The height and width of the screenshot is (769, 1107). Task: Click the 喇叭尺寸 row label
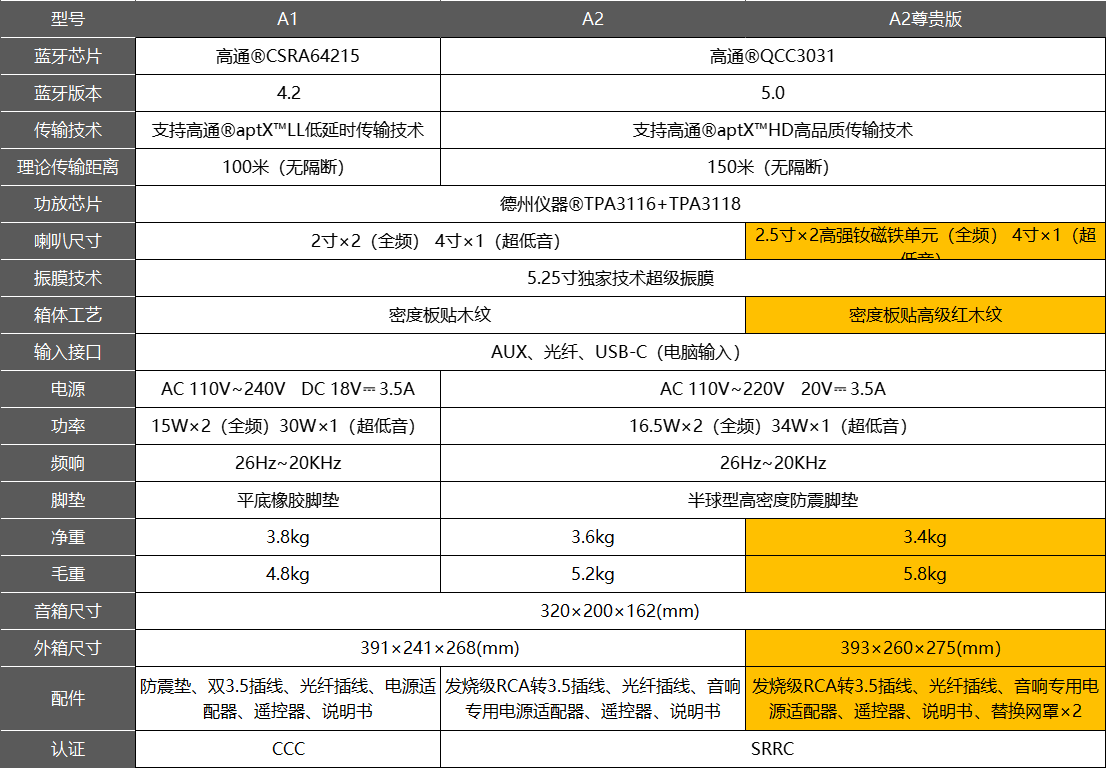[x=68, y=242]
